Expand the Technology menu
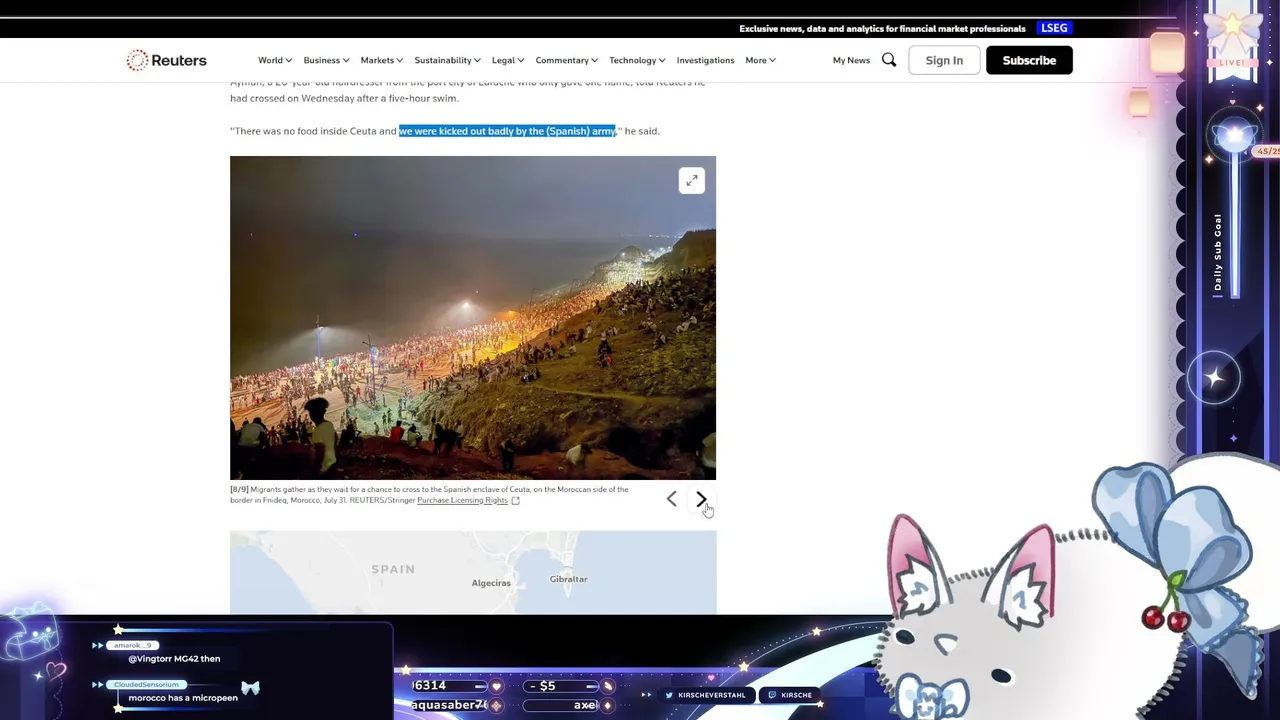The height and width of the screenshot is (720, 1280). point(637,60)
